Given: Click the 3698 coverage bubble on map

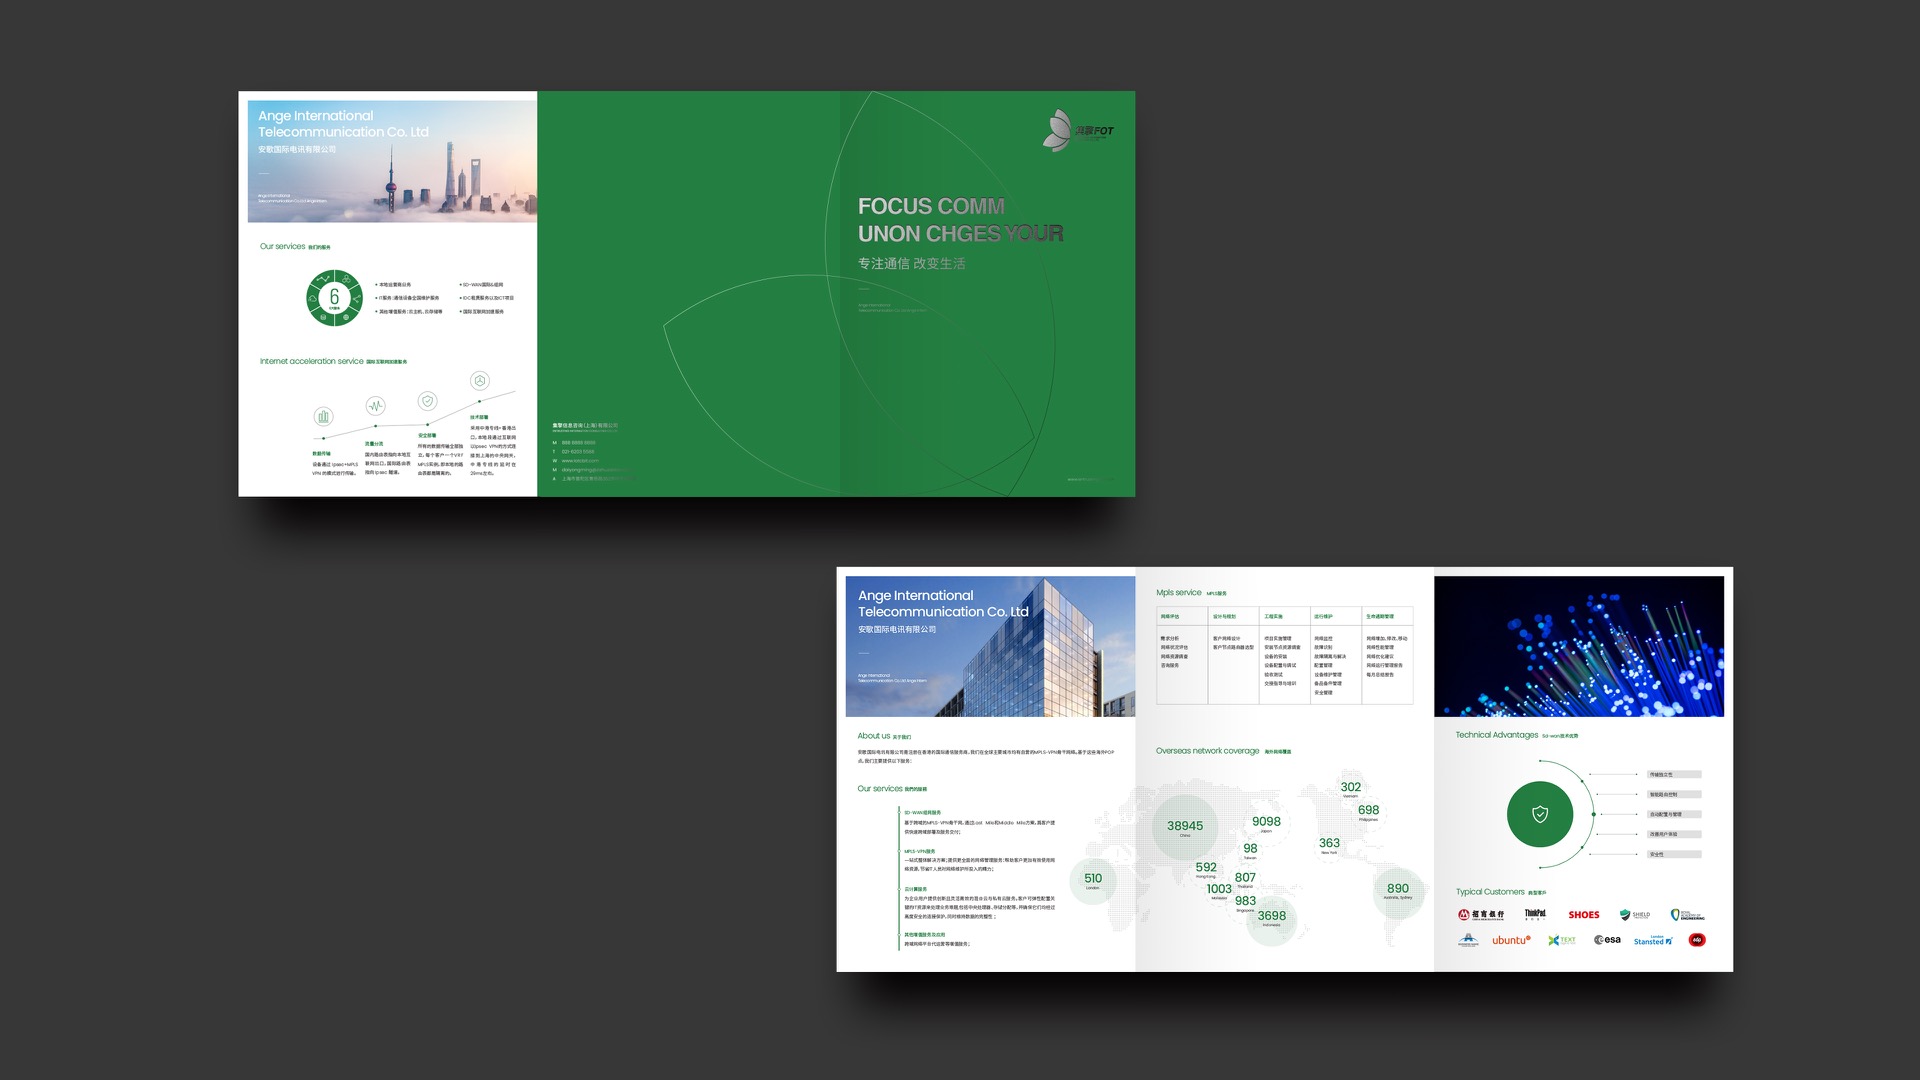Looking at the screenshot, I should coord(1271,917).
